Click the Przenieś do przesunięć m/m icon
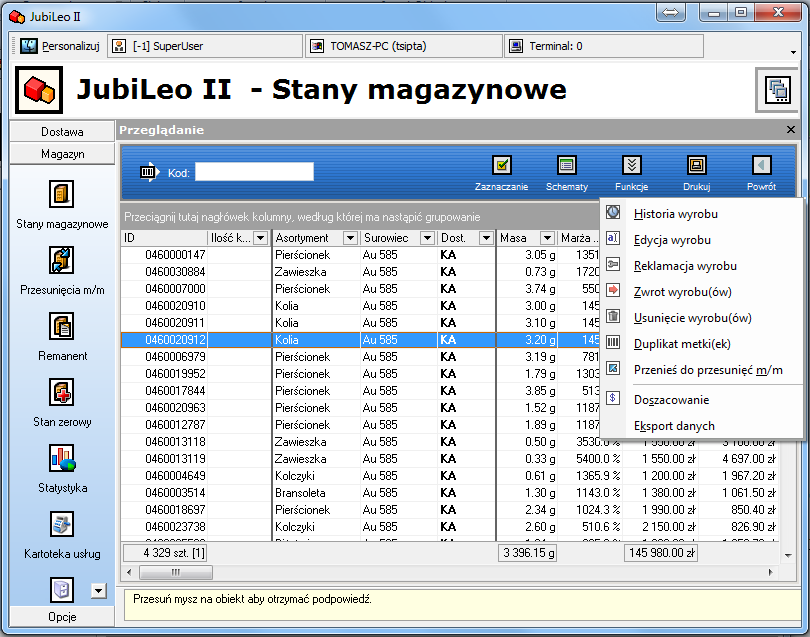The image size is (810, 637). (x=613, y=368)
